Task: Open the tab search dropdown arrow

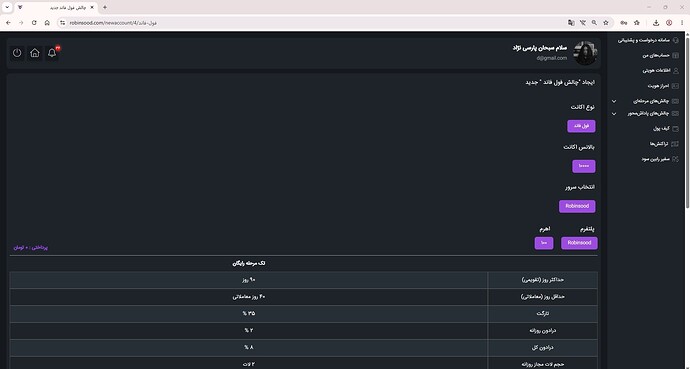Action: (x=7, y=7)
